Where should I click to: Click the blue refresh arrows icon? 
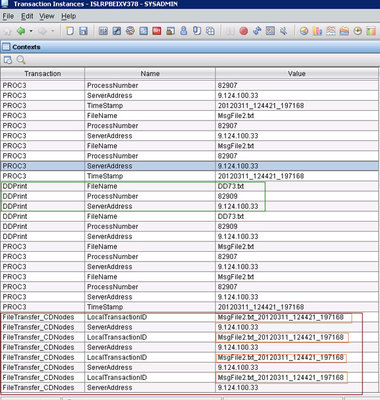pos(257,31)
